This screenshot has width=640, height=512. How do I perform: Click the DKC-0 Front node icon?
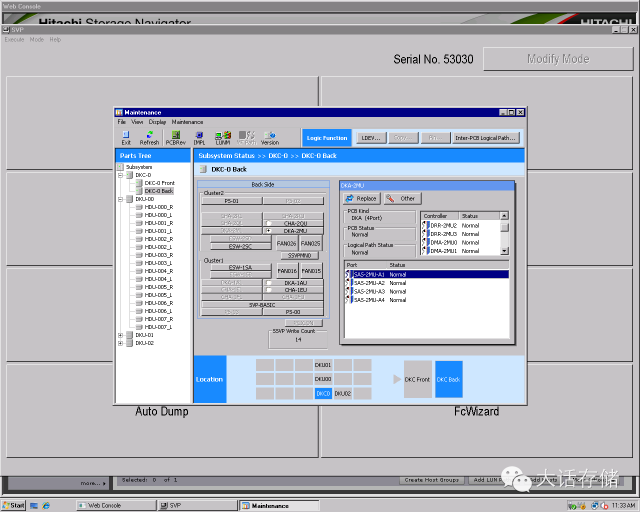(x=139, y=183)
